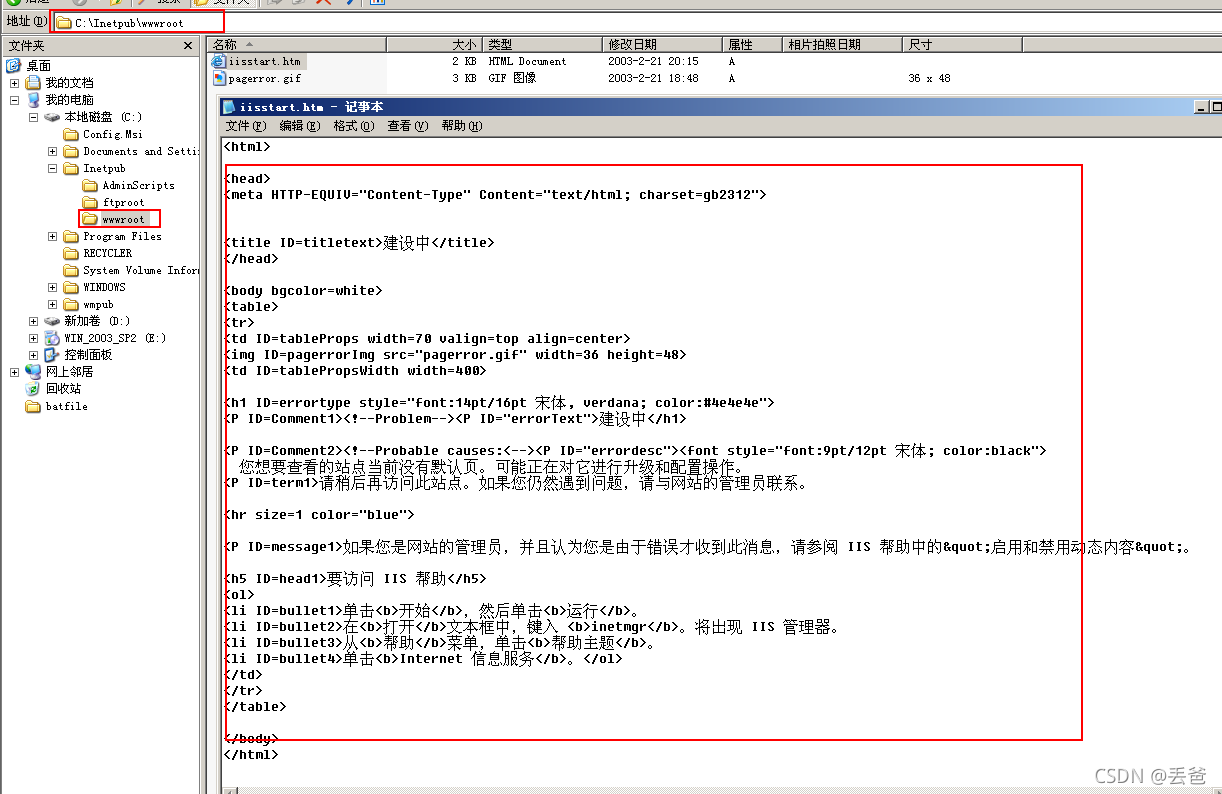The image size is (1222, 794).
Task: Click the 我的电脑 computer icon
Action: 33,100
